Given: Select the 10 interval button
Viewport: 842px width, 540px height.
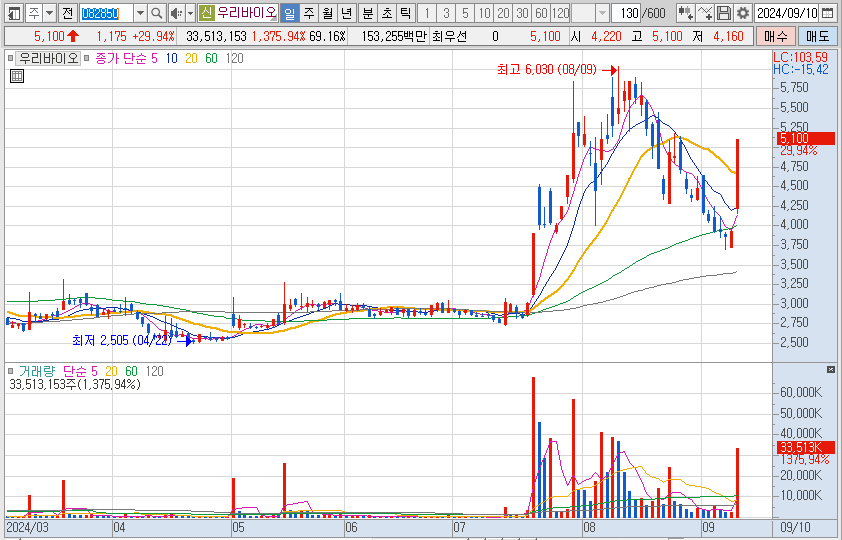Looking at the screenshot, I should [x=484, y=13].
